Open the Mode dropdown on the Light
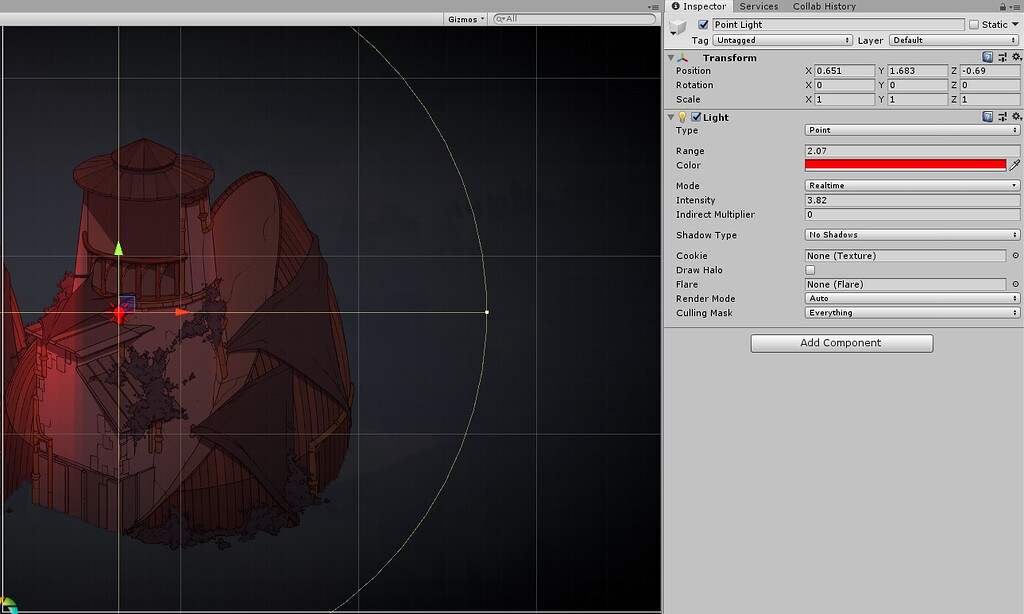The height and width of the screenshot is (614, 1024). click(x=911, y=185)
